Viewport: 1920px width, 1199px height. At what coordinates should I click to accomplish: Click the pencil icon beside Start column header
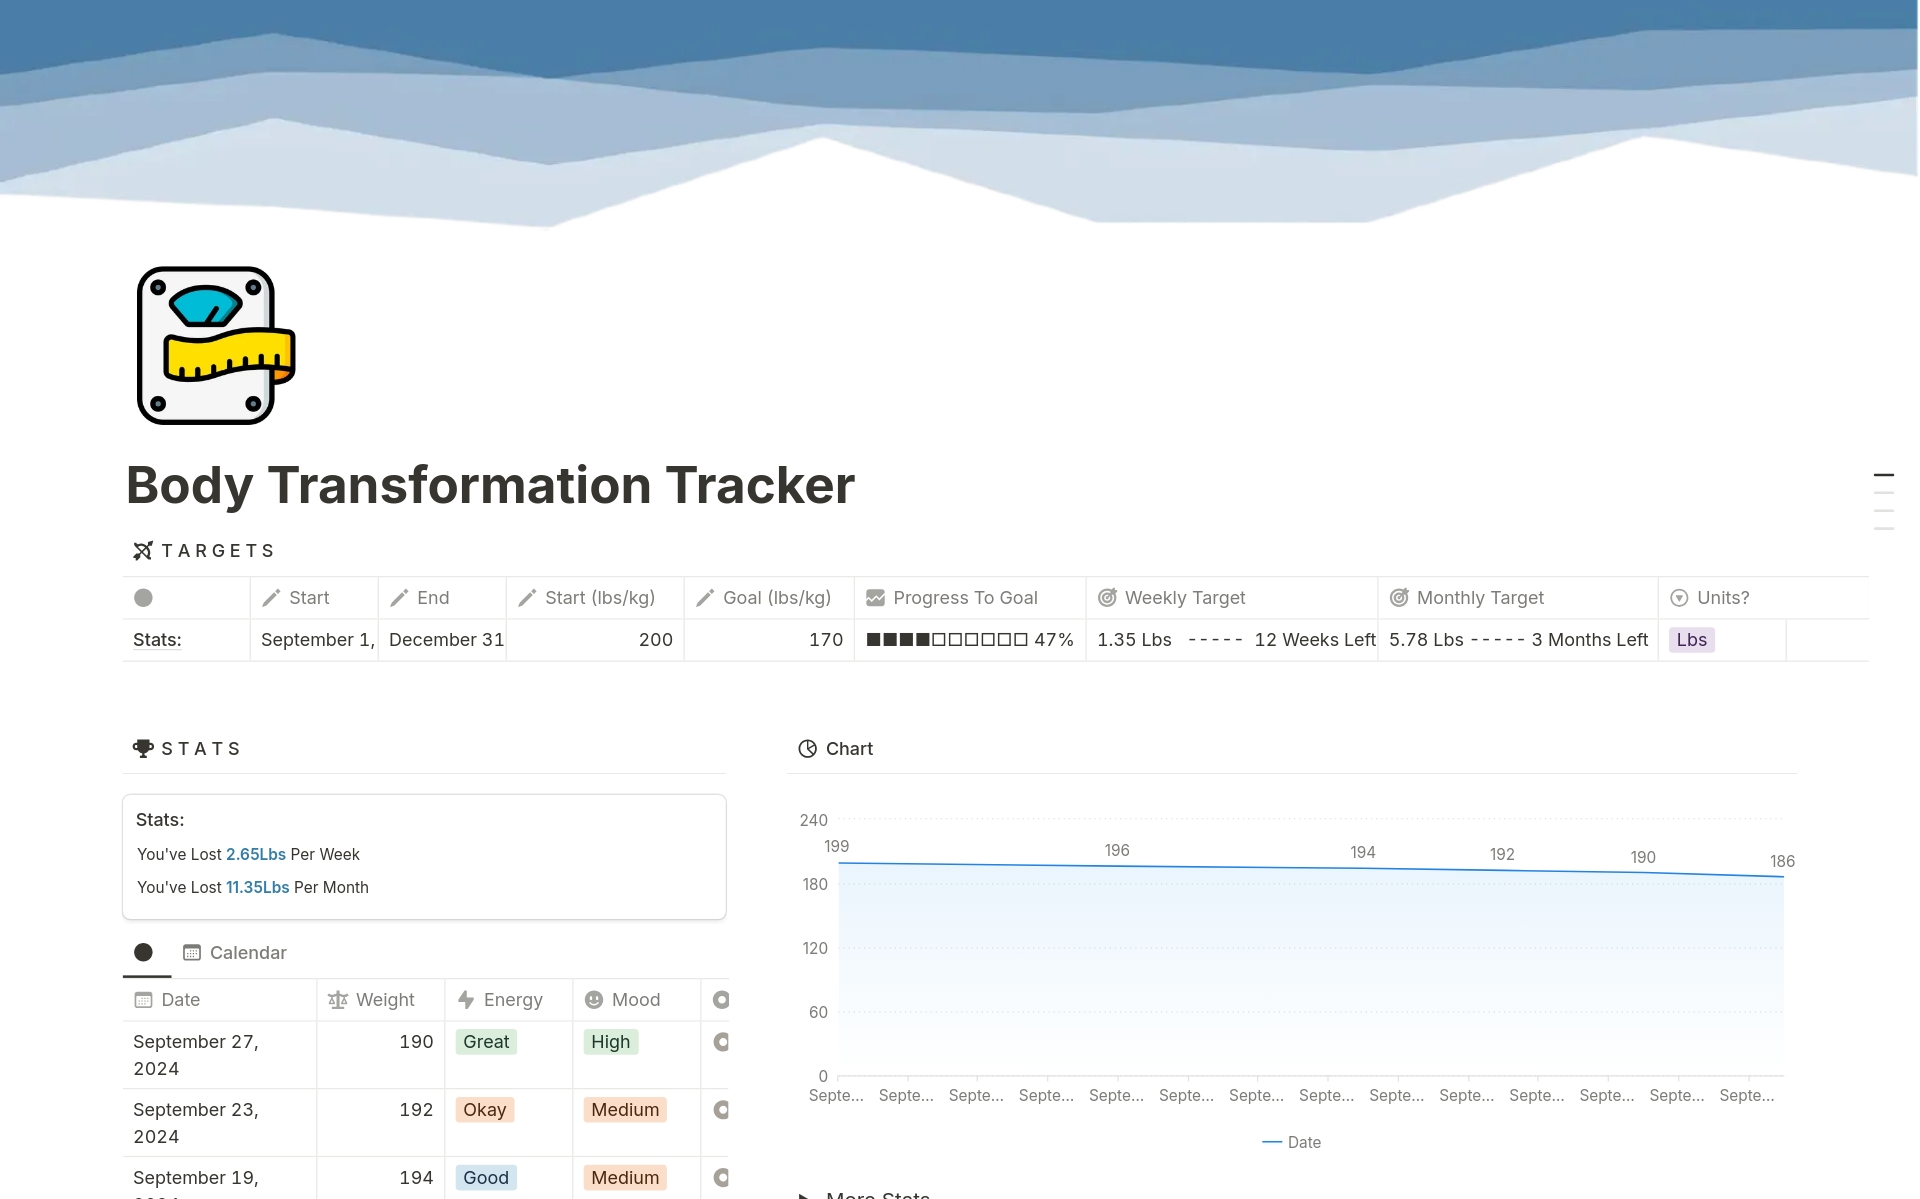click(x=272, y=597)
